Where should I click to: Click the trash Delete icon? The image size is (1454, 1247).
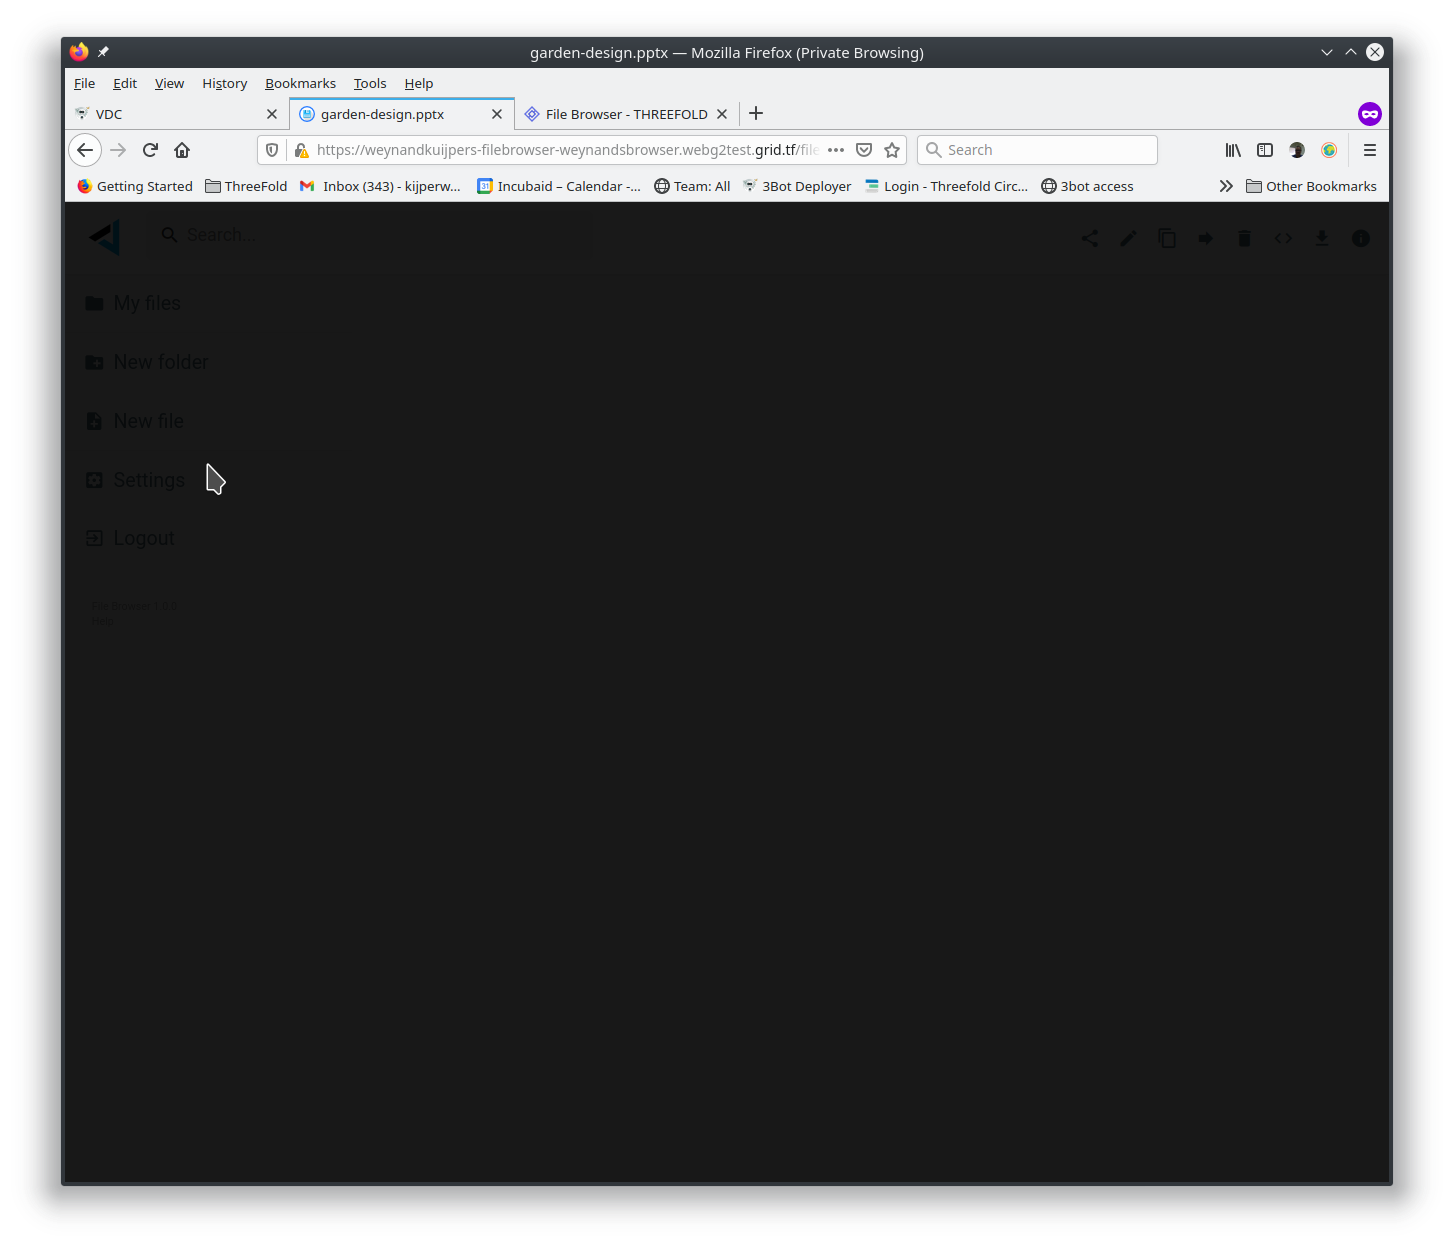point(1244,238)
